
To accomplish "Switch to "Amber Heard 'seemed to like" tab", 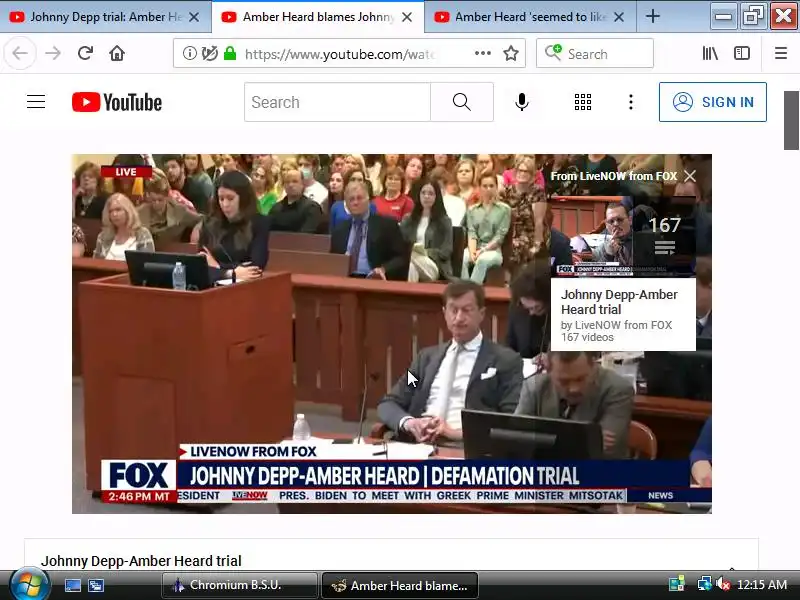I will (530, 17).
